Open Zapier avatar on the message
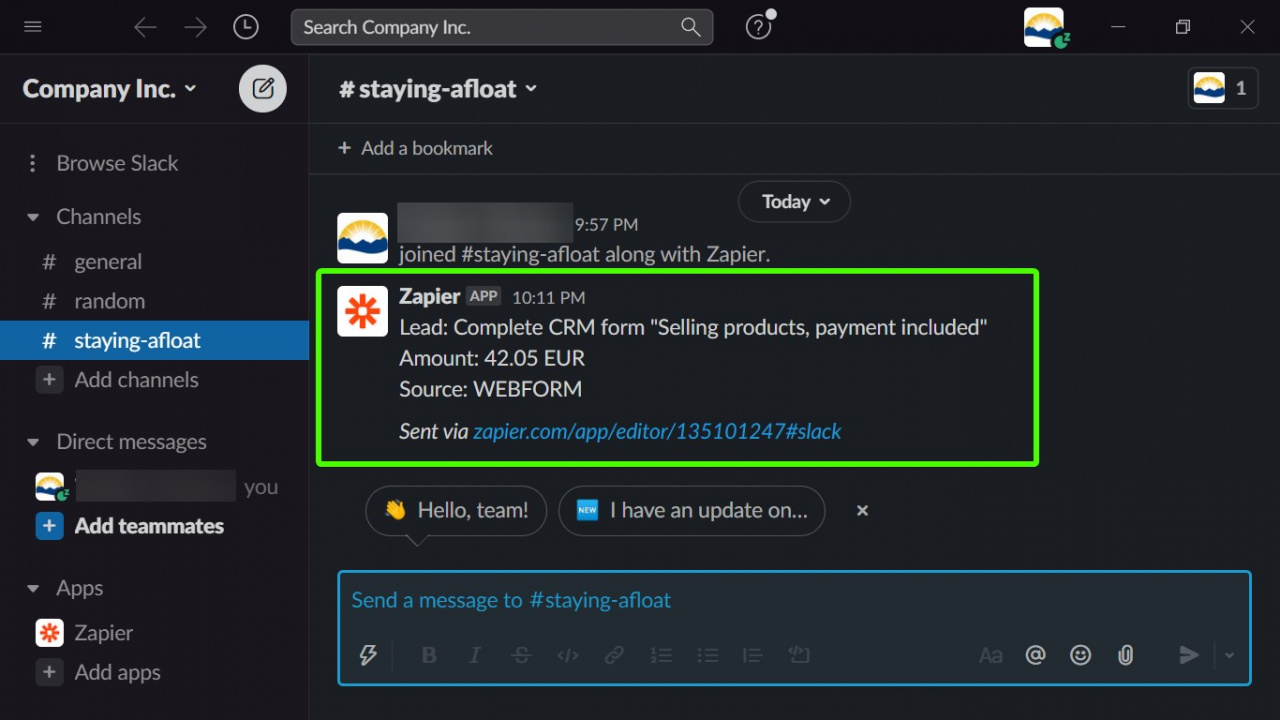Screen dimensions: 1280x720 [x=362, y=311]
